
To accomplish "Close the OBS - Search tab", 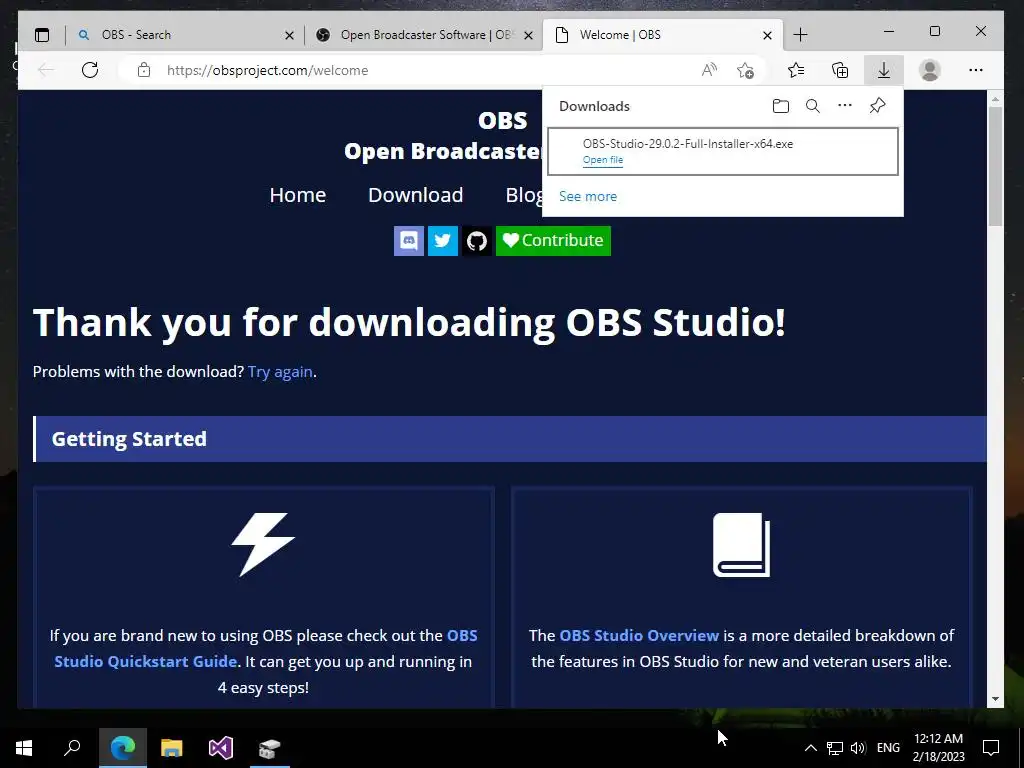I will point(289,35).
